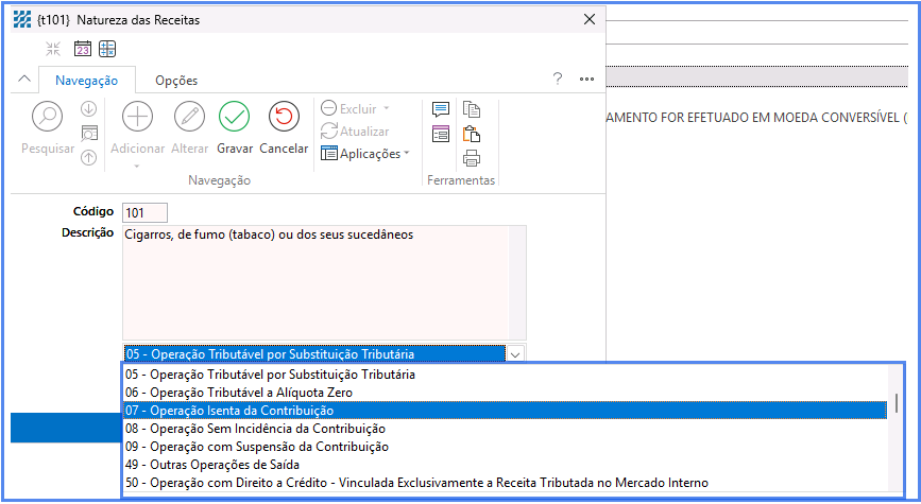Select option 07 - Operação Isenta da Contribuição
Screen dimensions: 921x504
pyautogui.click(x=229, y=411)
